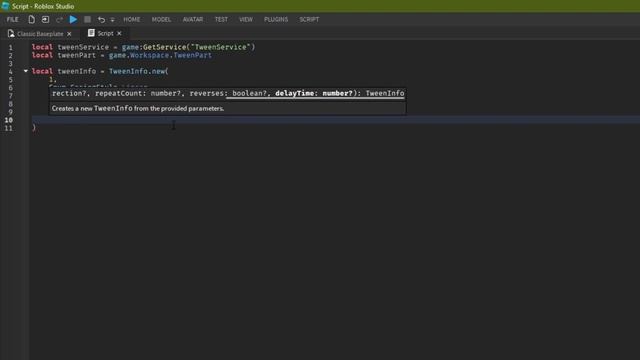The width and height of the screenshot is (640, 360).
Task: Select the Script document tab
Action: tap(105, 33)
